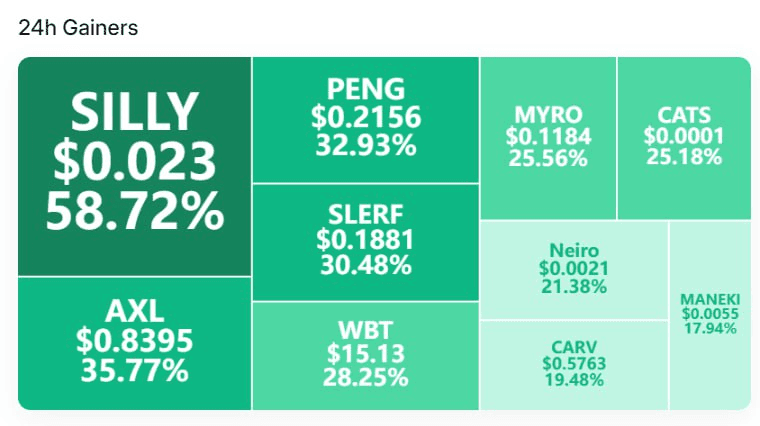This screenshot has width=760, height=426.
Task: Click the SLERF heatmap tile
Action: tap(366, 243)
